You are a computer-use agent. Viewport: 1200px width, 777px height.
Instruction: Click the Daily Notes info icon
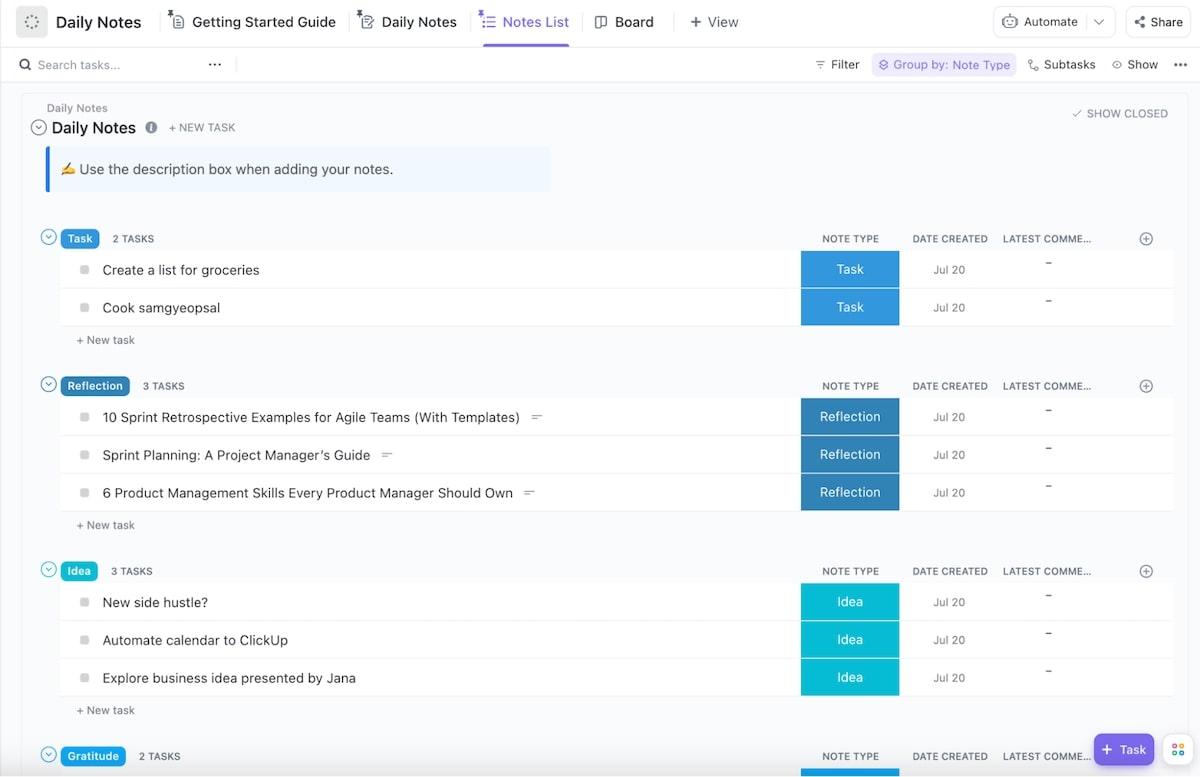(x=151, y=128)
